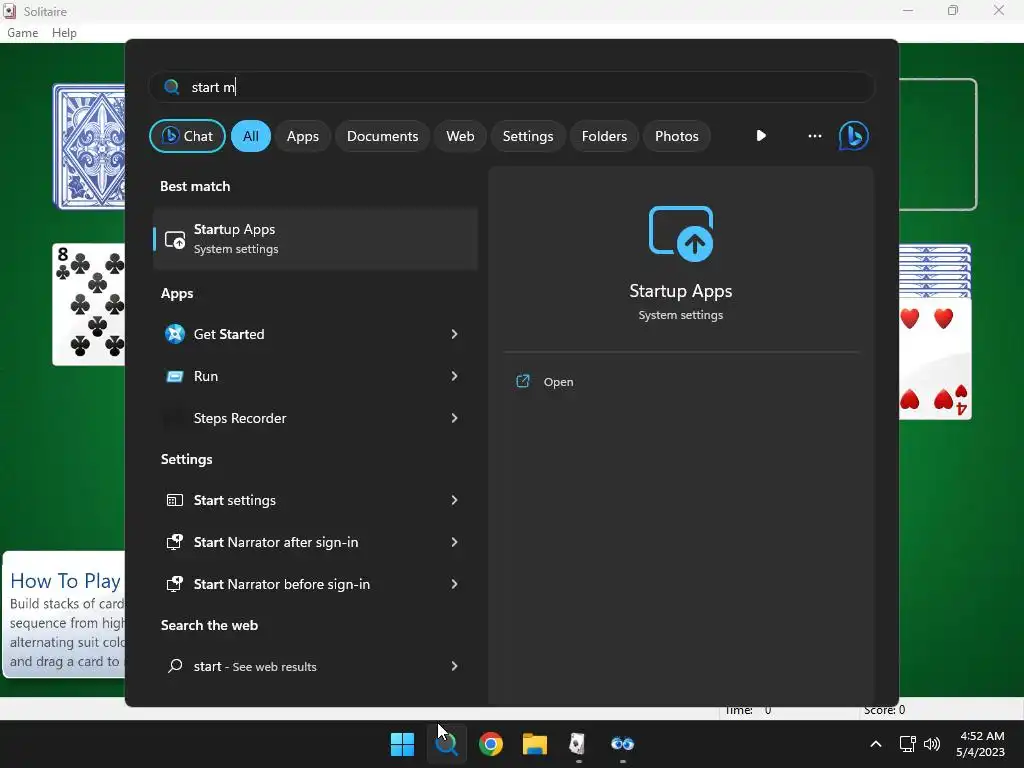Click the Solitaire title bar app icon
Screen dimensions: 1024x768
(10, 11)
